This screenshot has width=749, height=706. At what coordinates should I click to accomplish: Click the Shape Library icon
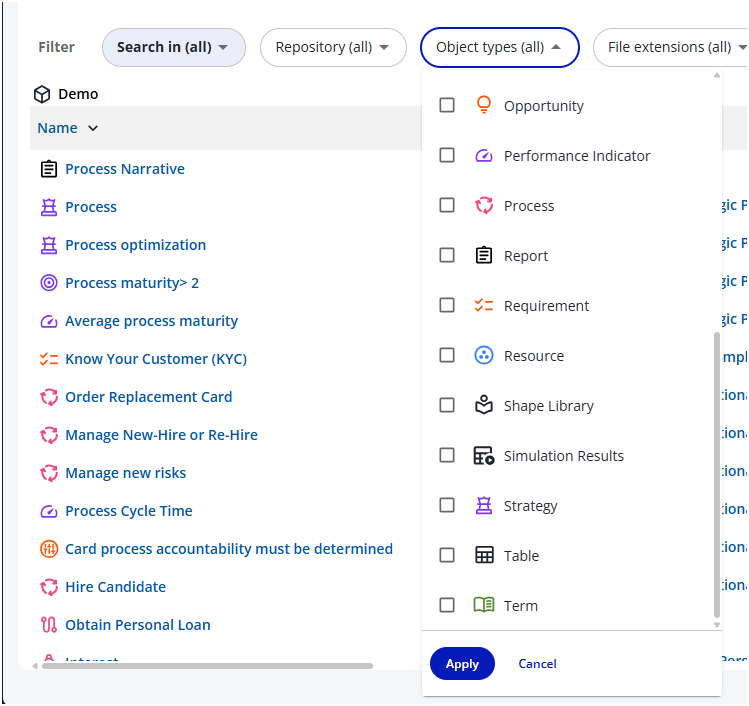point(484,405)
